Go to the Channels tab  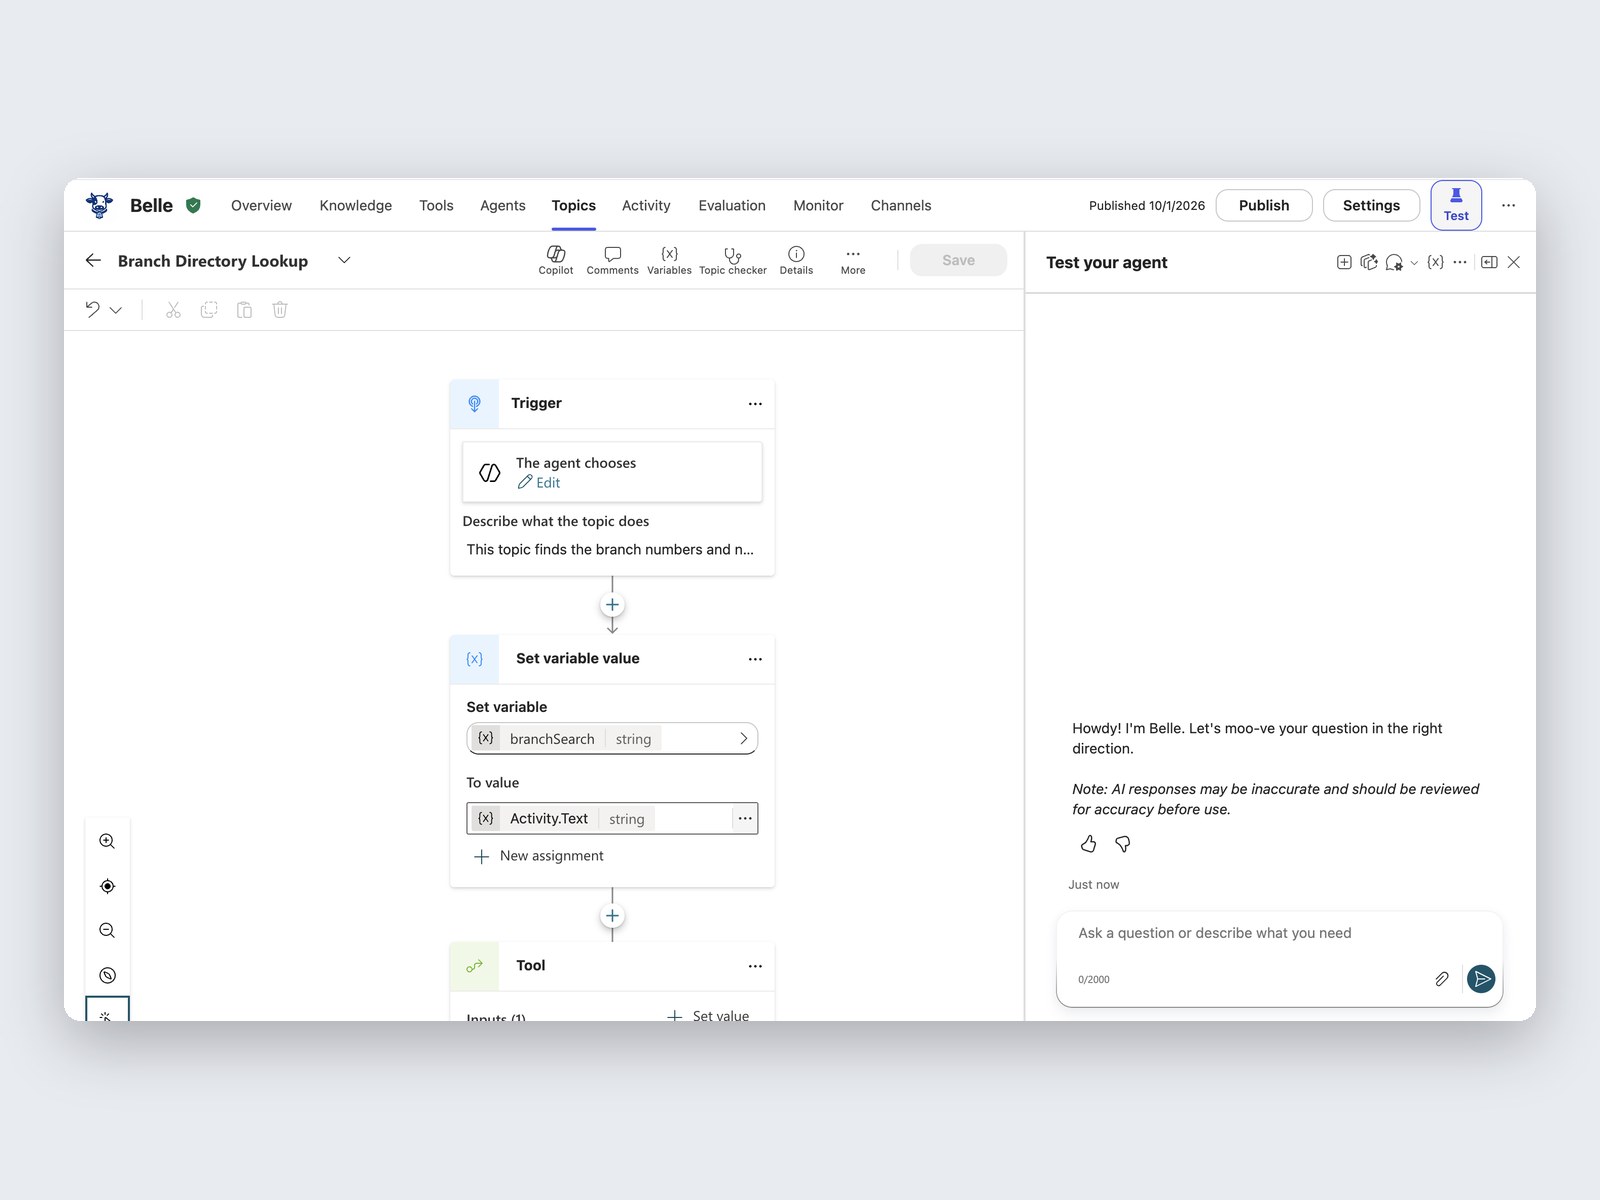[901, 205]
